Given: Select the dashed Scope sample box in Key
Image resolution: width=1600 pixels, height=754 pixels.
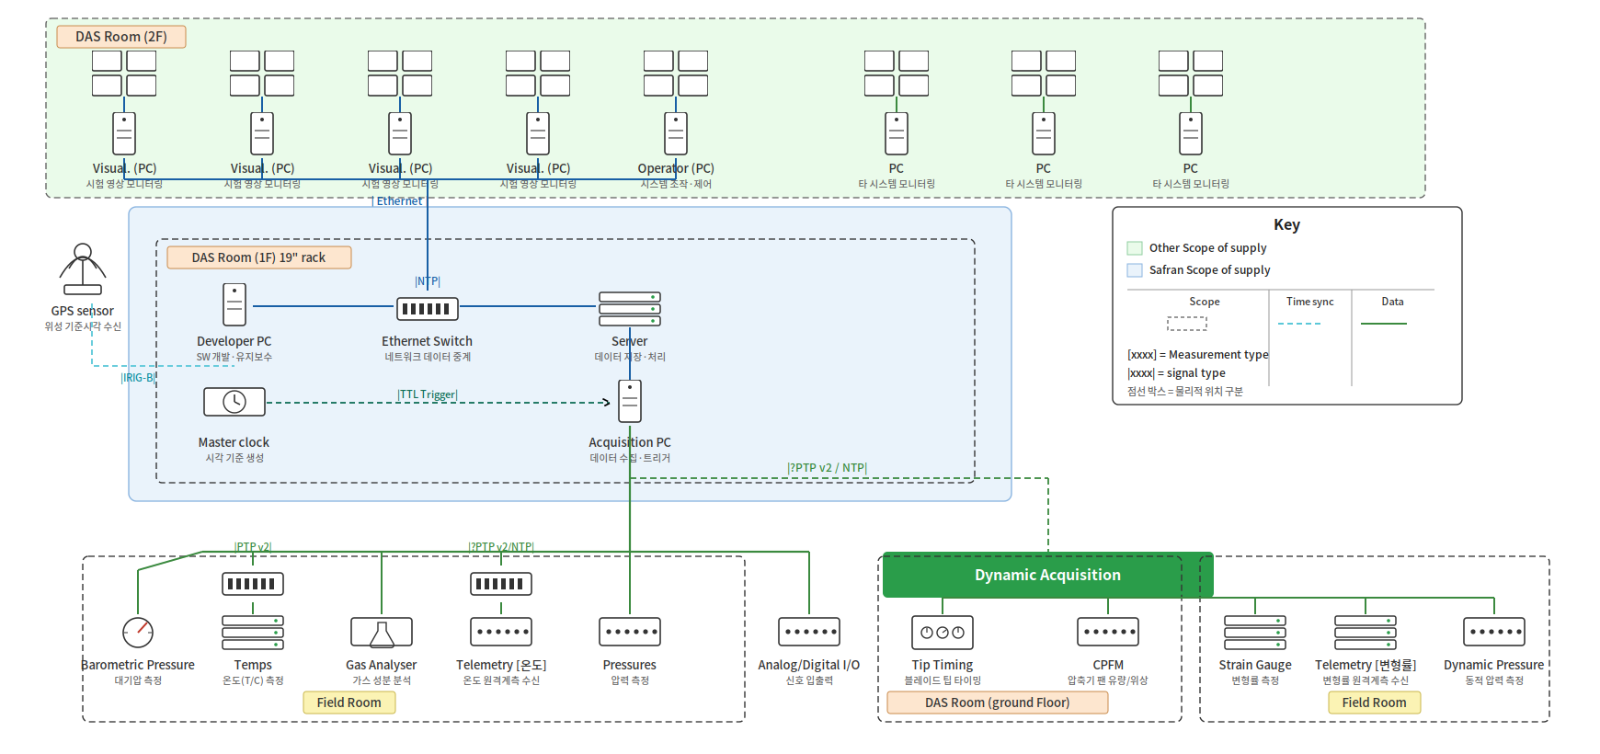Looking at the screenshot, I should click(1187, 324).
